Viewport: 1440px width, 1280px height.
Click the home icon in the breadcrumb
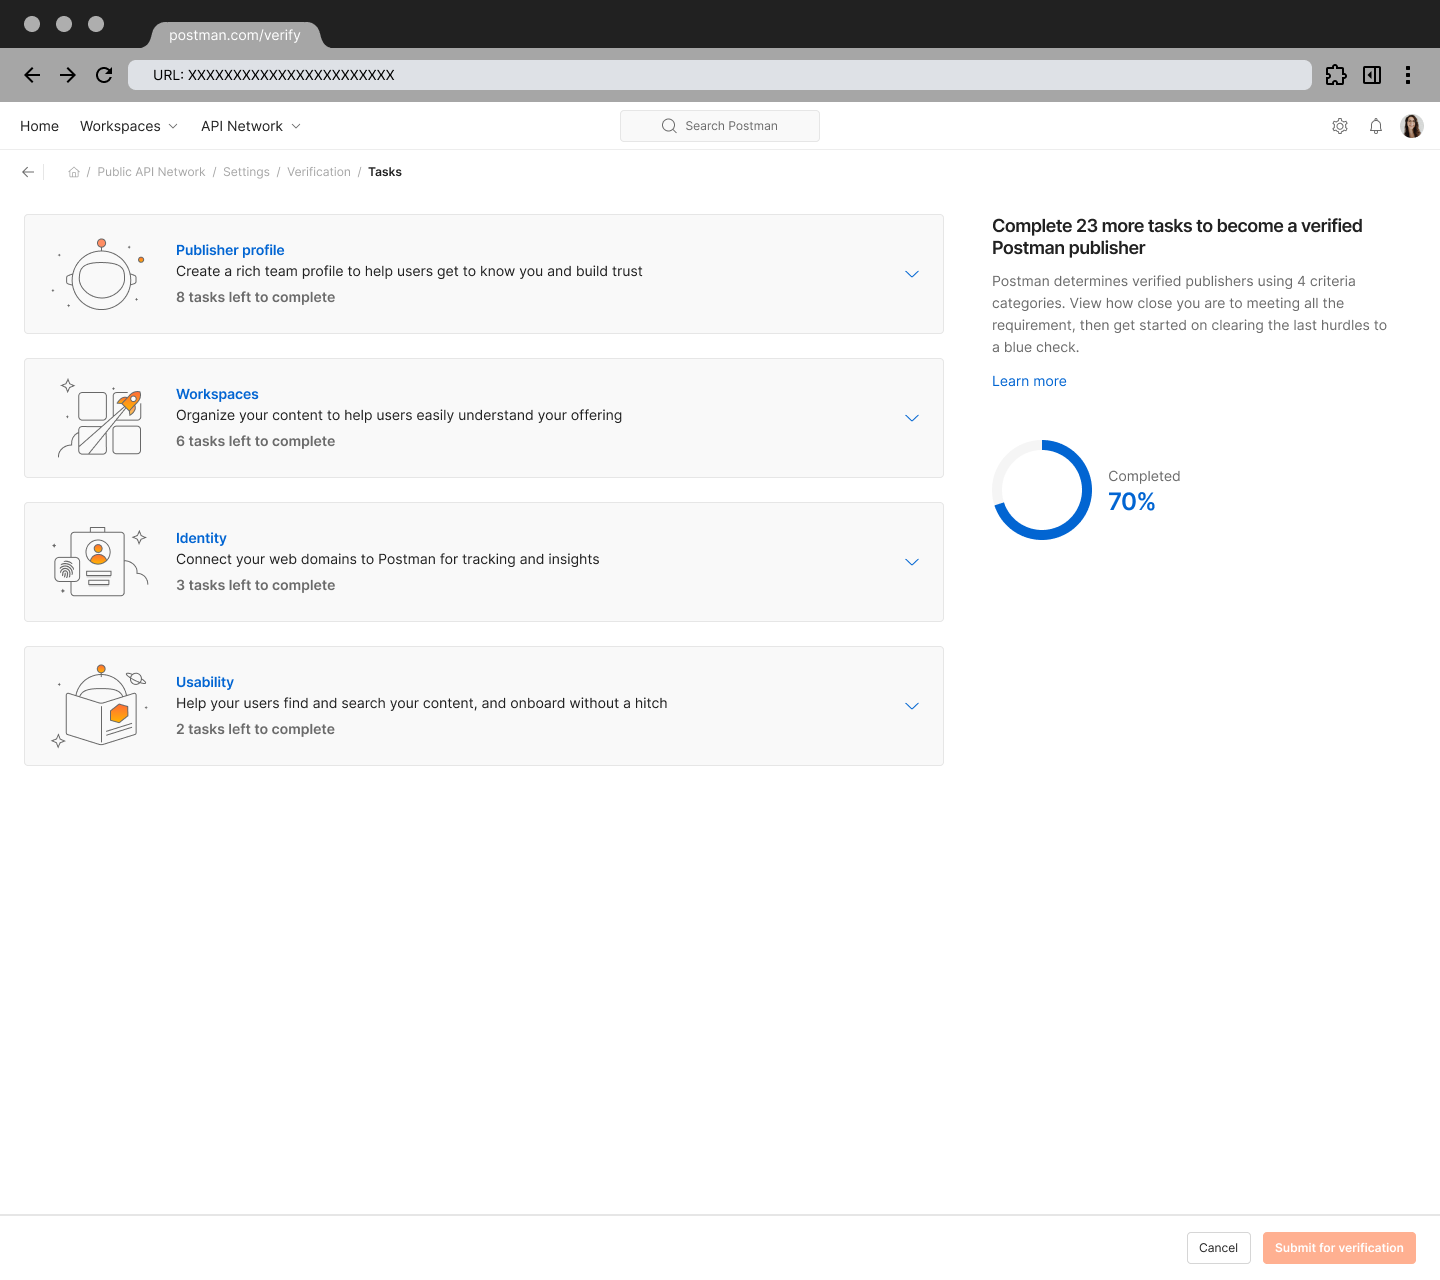pos(74,171)
